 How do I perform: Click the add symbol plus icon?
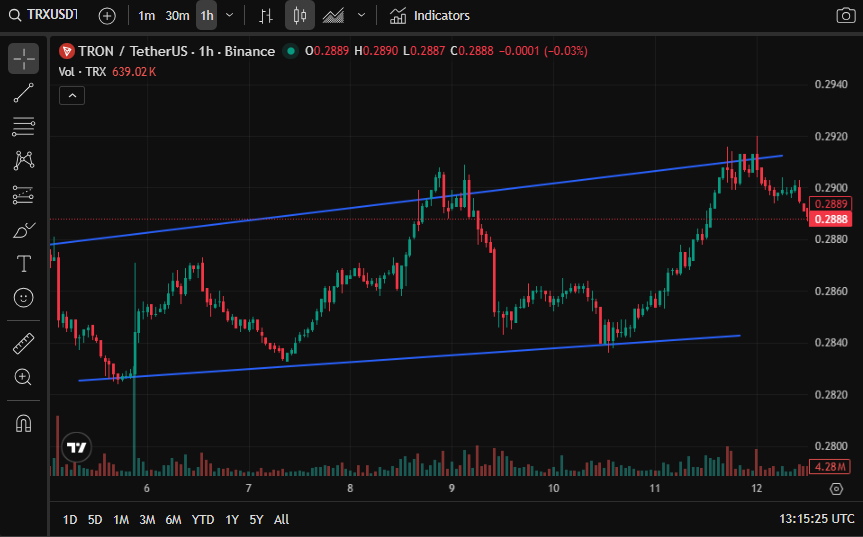pos(107,16)
